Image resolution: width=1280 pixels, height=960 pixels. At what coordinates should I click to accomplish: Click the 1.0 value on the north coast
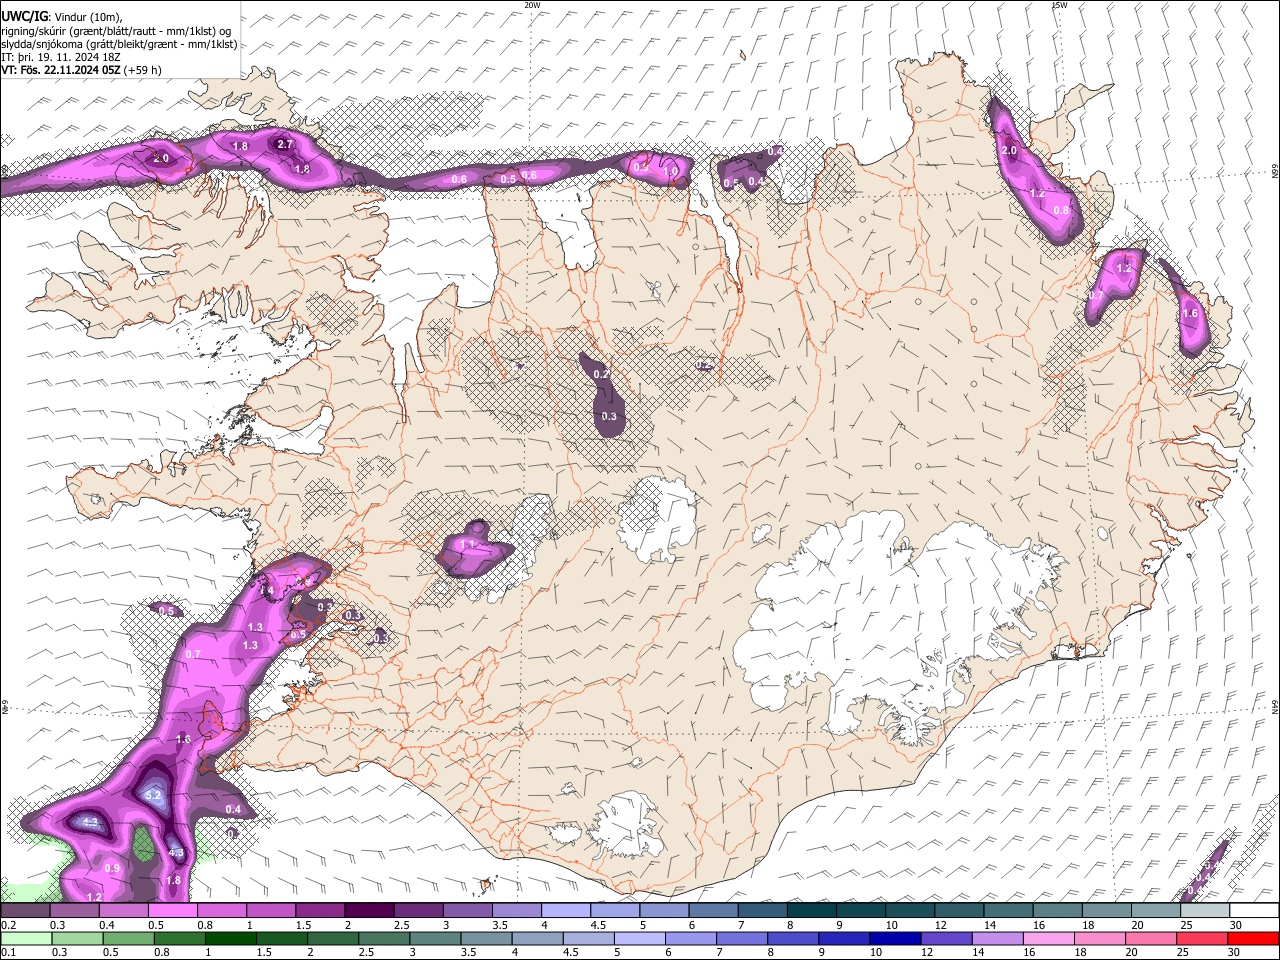click(671, 171)
